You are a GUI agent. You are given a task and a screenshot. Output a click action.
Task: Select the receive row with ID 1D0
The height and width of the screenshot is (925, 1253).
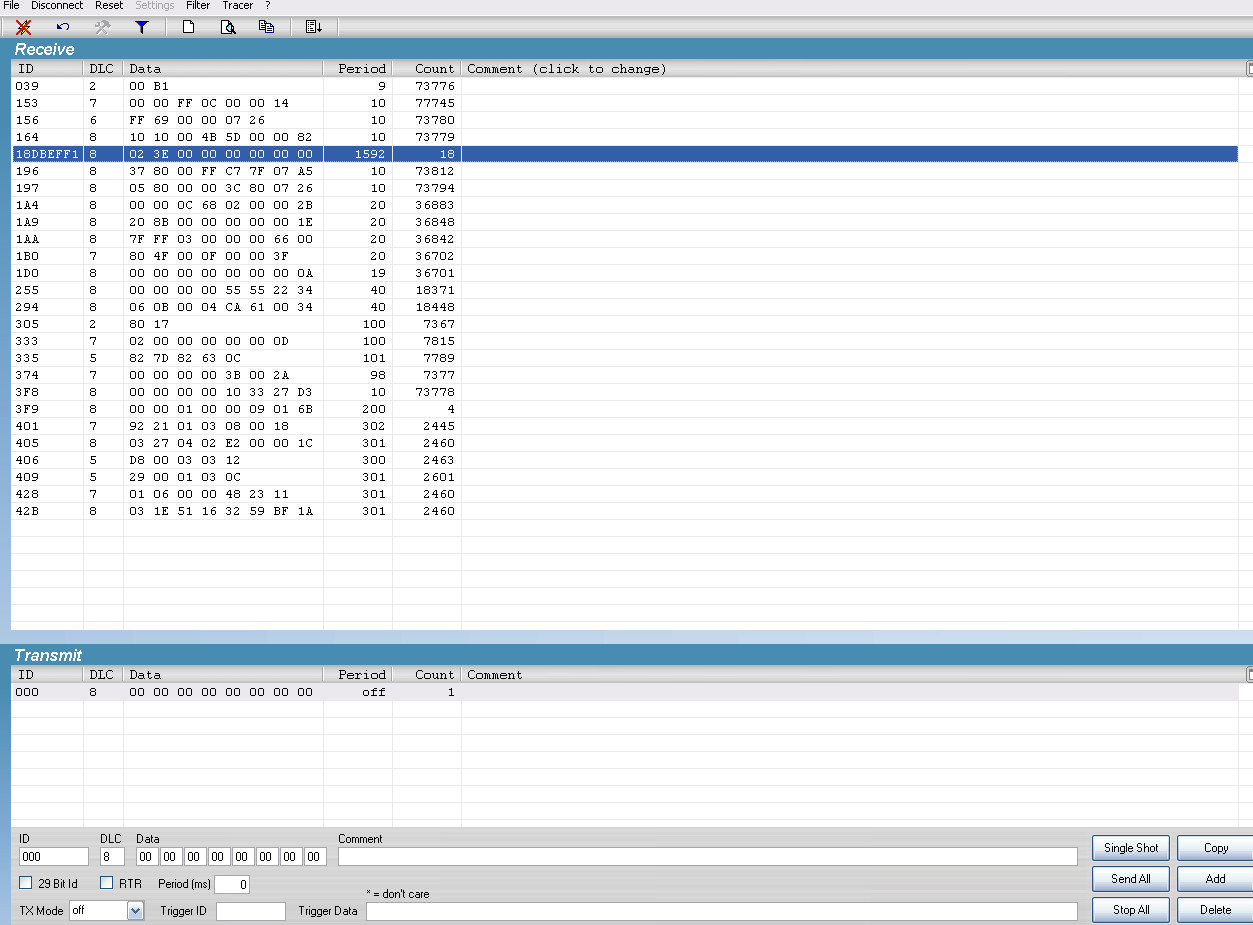point(625,273)
